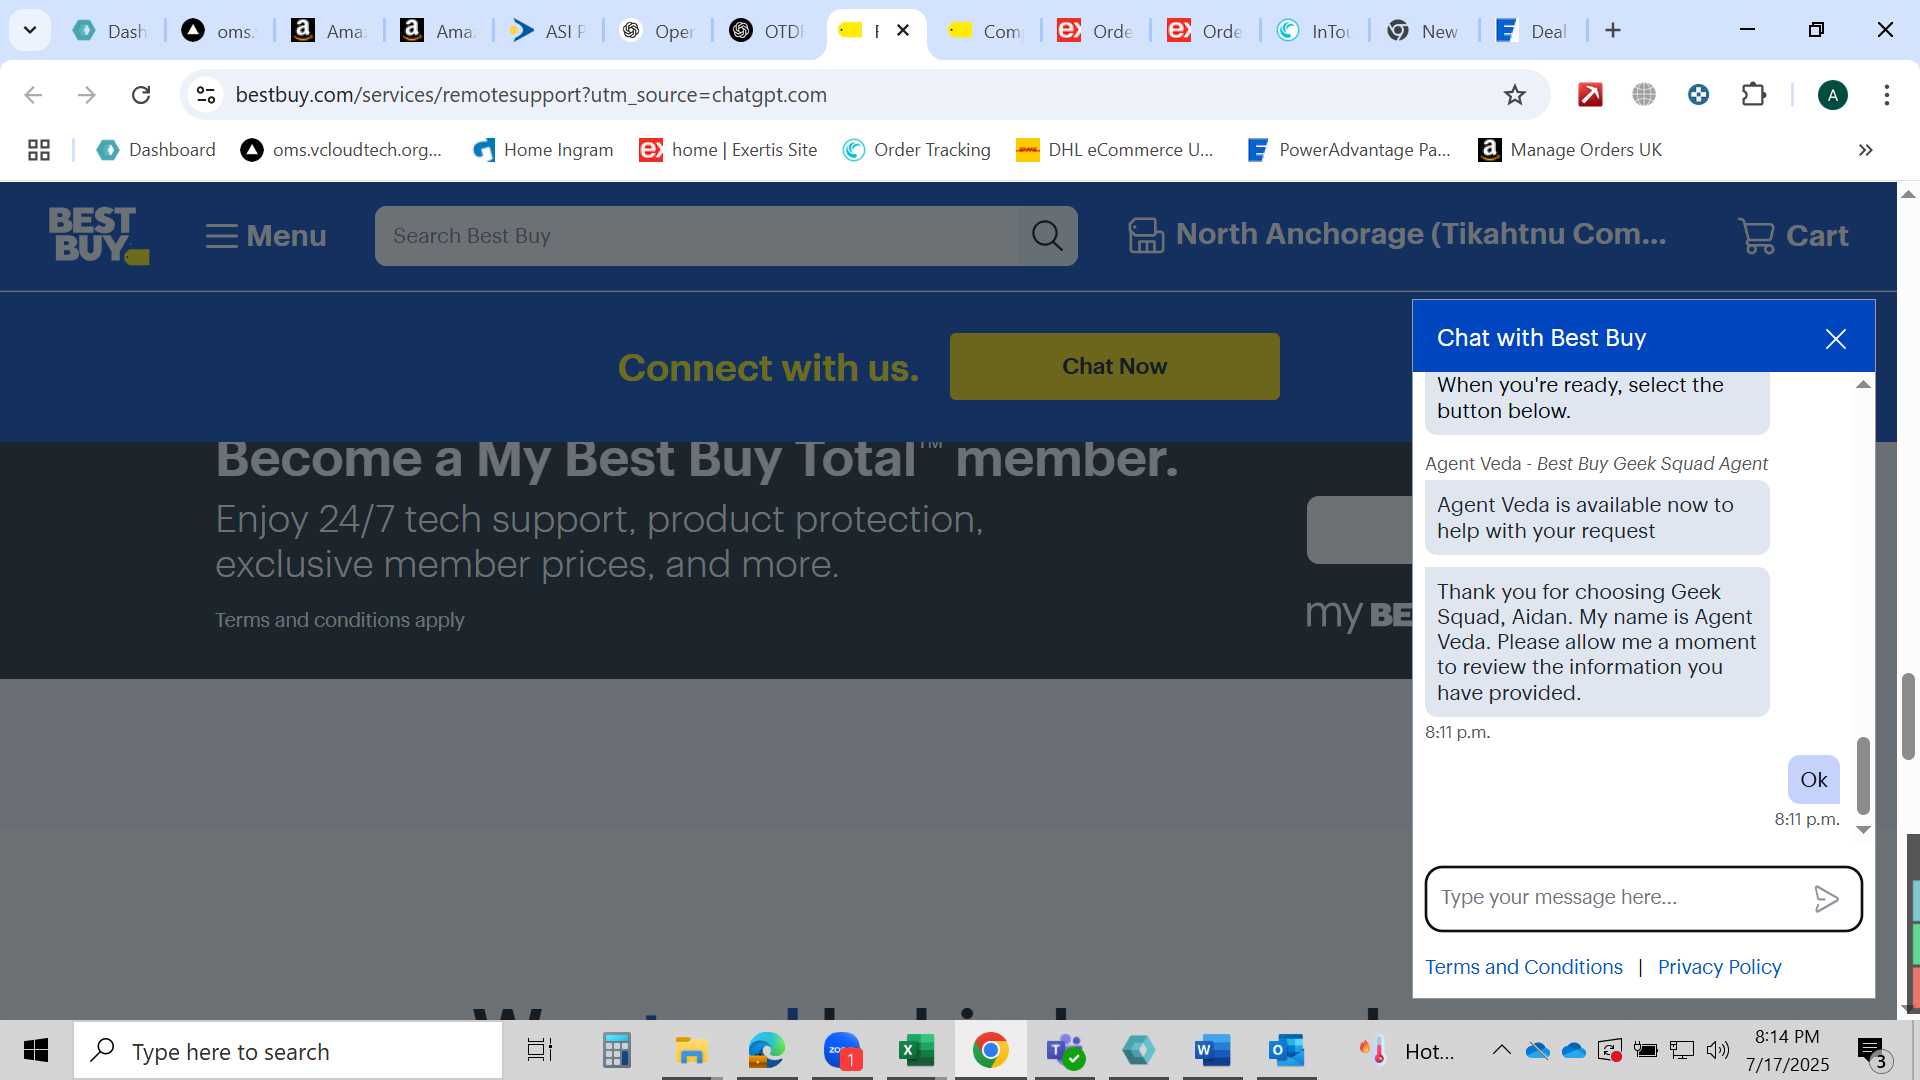Open the bookmarks apps grid icon
This screenshot has height=1080, width=1920.
click(x=39, y=150)
